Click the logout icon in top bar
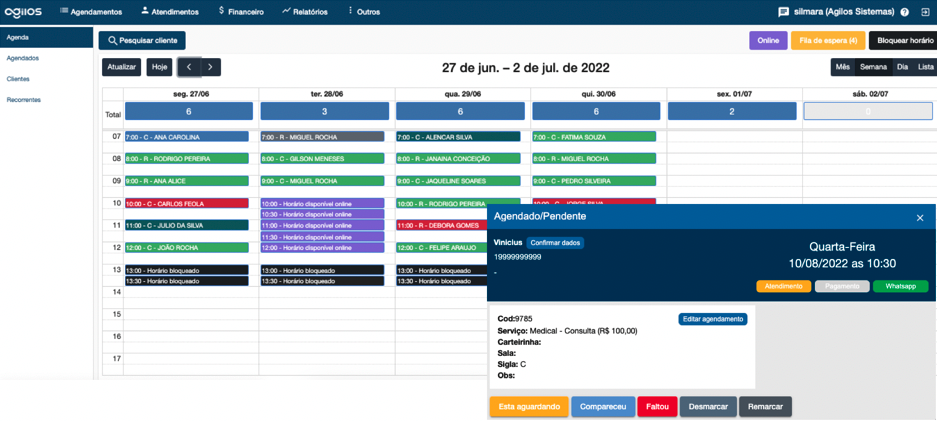The image size is (937, 421). [x=925, y=12]
